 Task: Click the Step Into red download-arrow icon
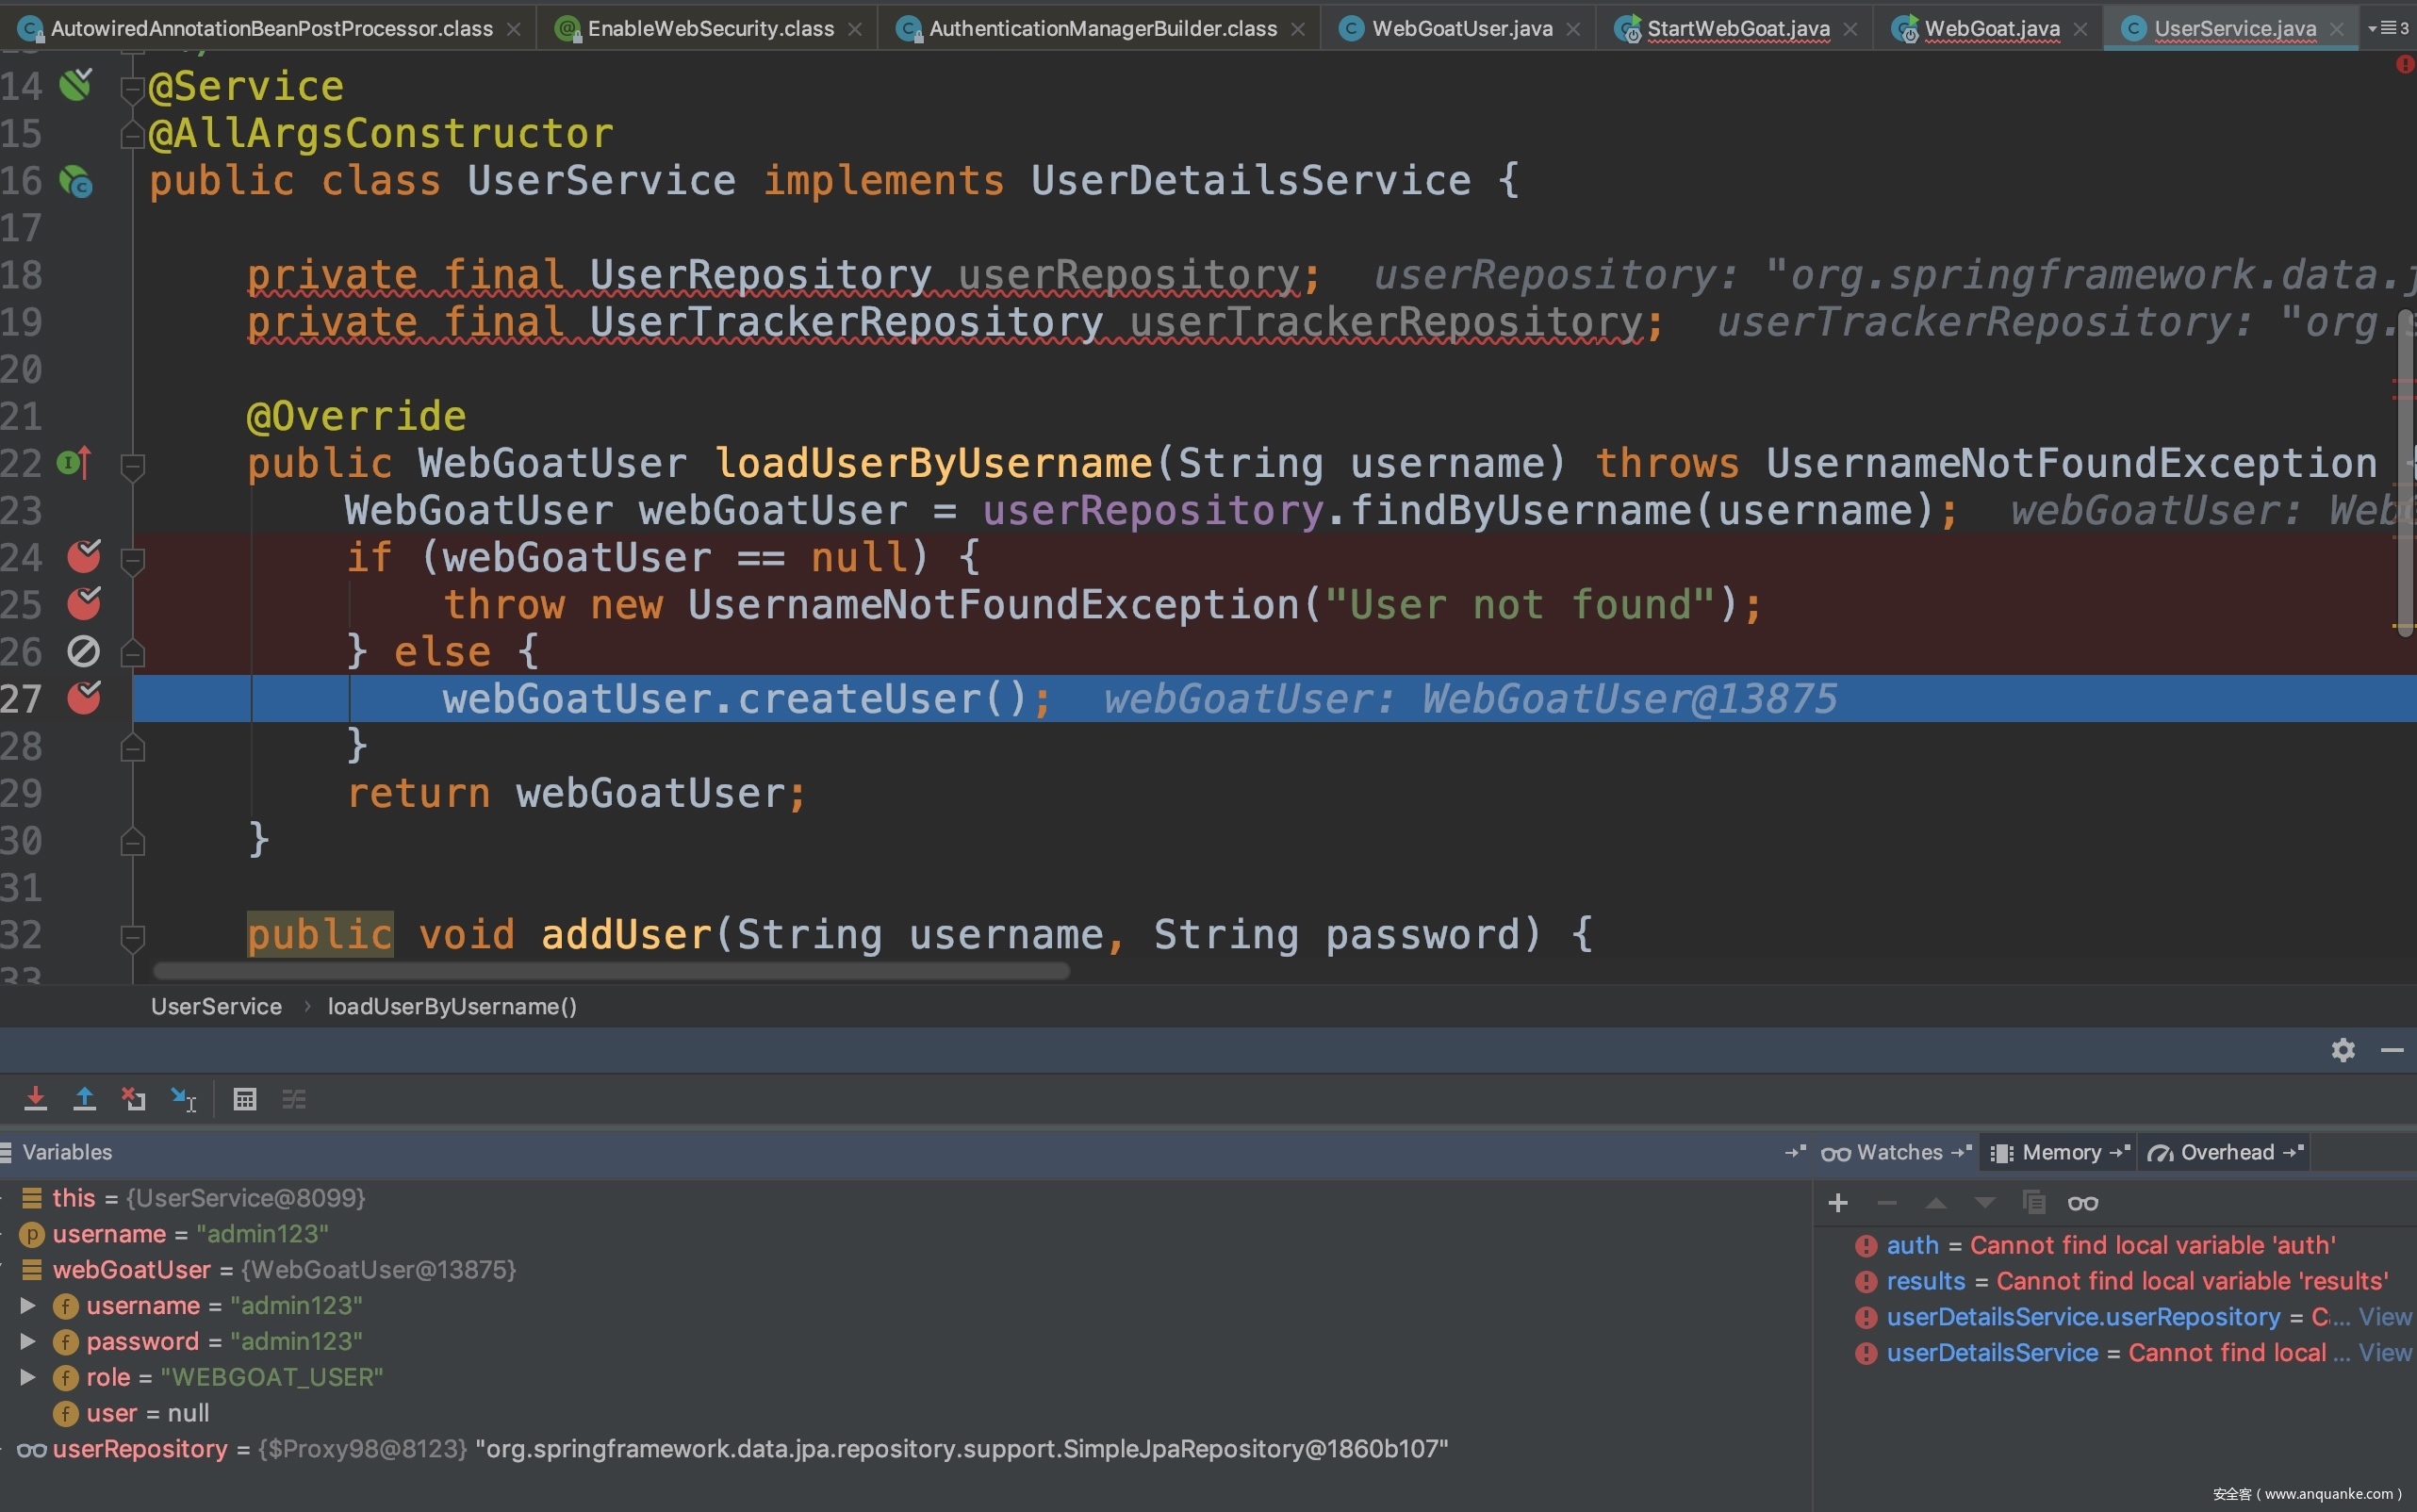35,1099
